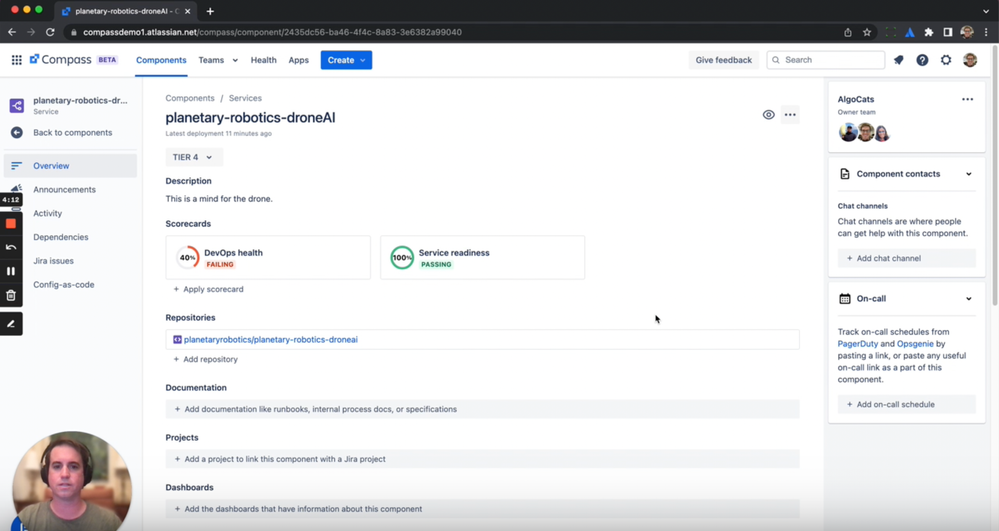Image resolution: width=999 pixels, height=531 pixels.
Task: Click Add on-call schedule
Action: pos(906,404)
